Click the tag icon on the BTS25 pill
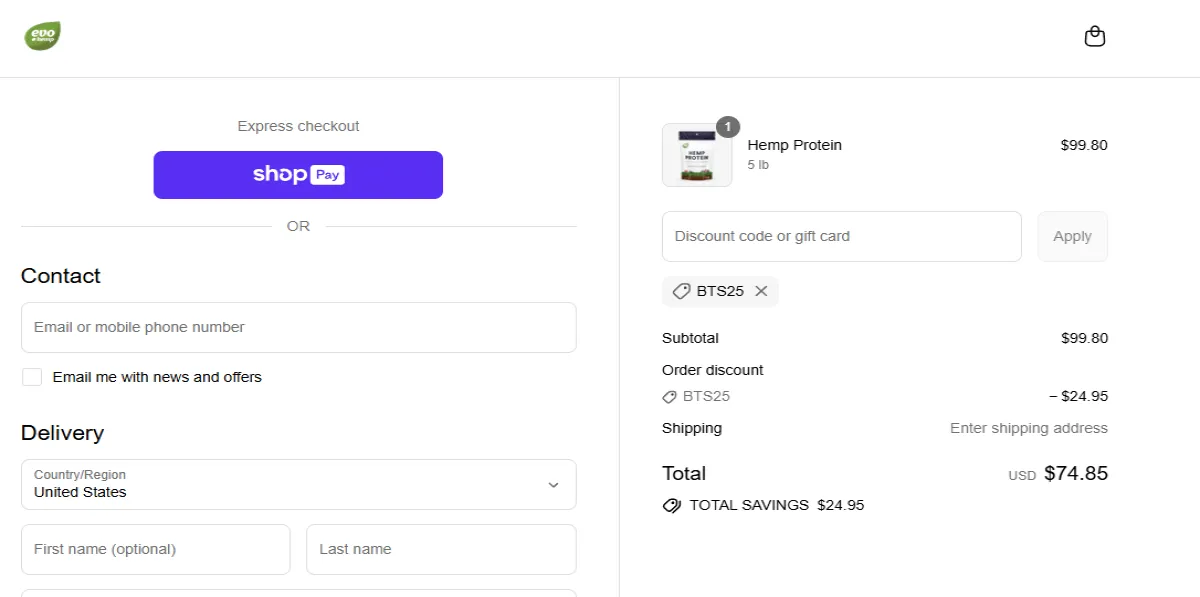 (682, 291)
